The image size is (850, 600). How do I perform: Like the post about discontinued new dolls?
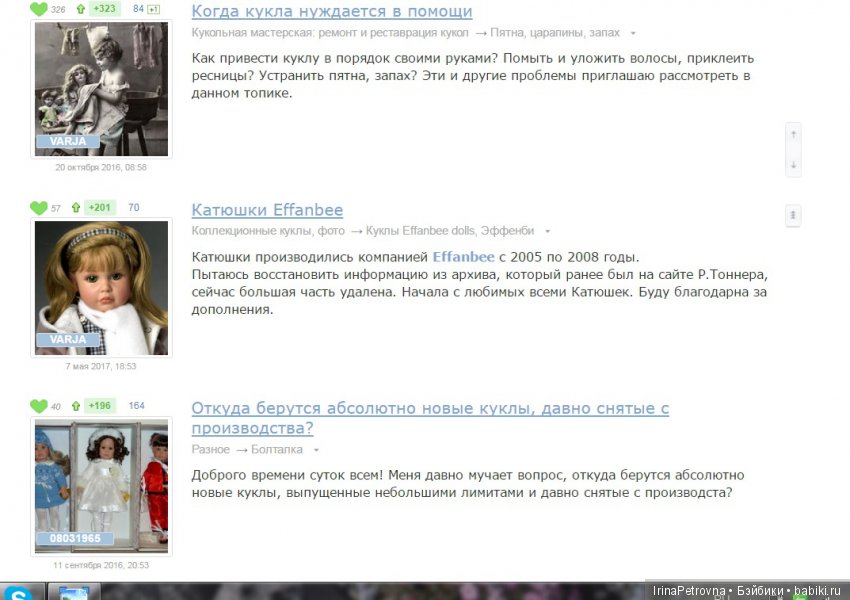pyautogui.click(x=39, y=406)
